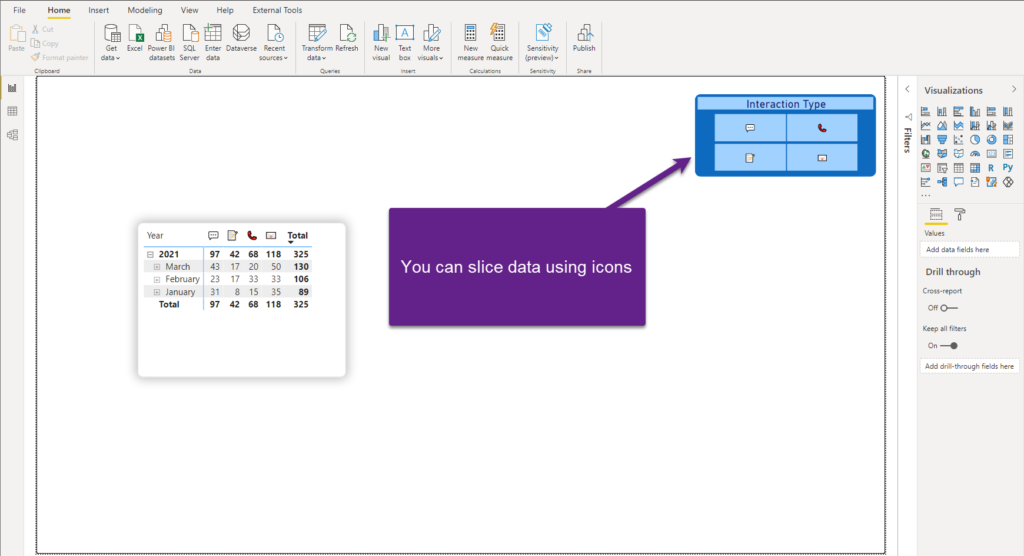
Task: Open the Get data dropdown
Action: [111, 43]
